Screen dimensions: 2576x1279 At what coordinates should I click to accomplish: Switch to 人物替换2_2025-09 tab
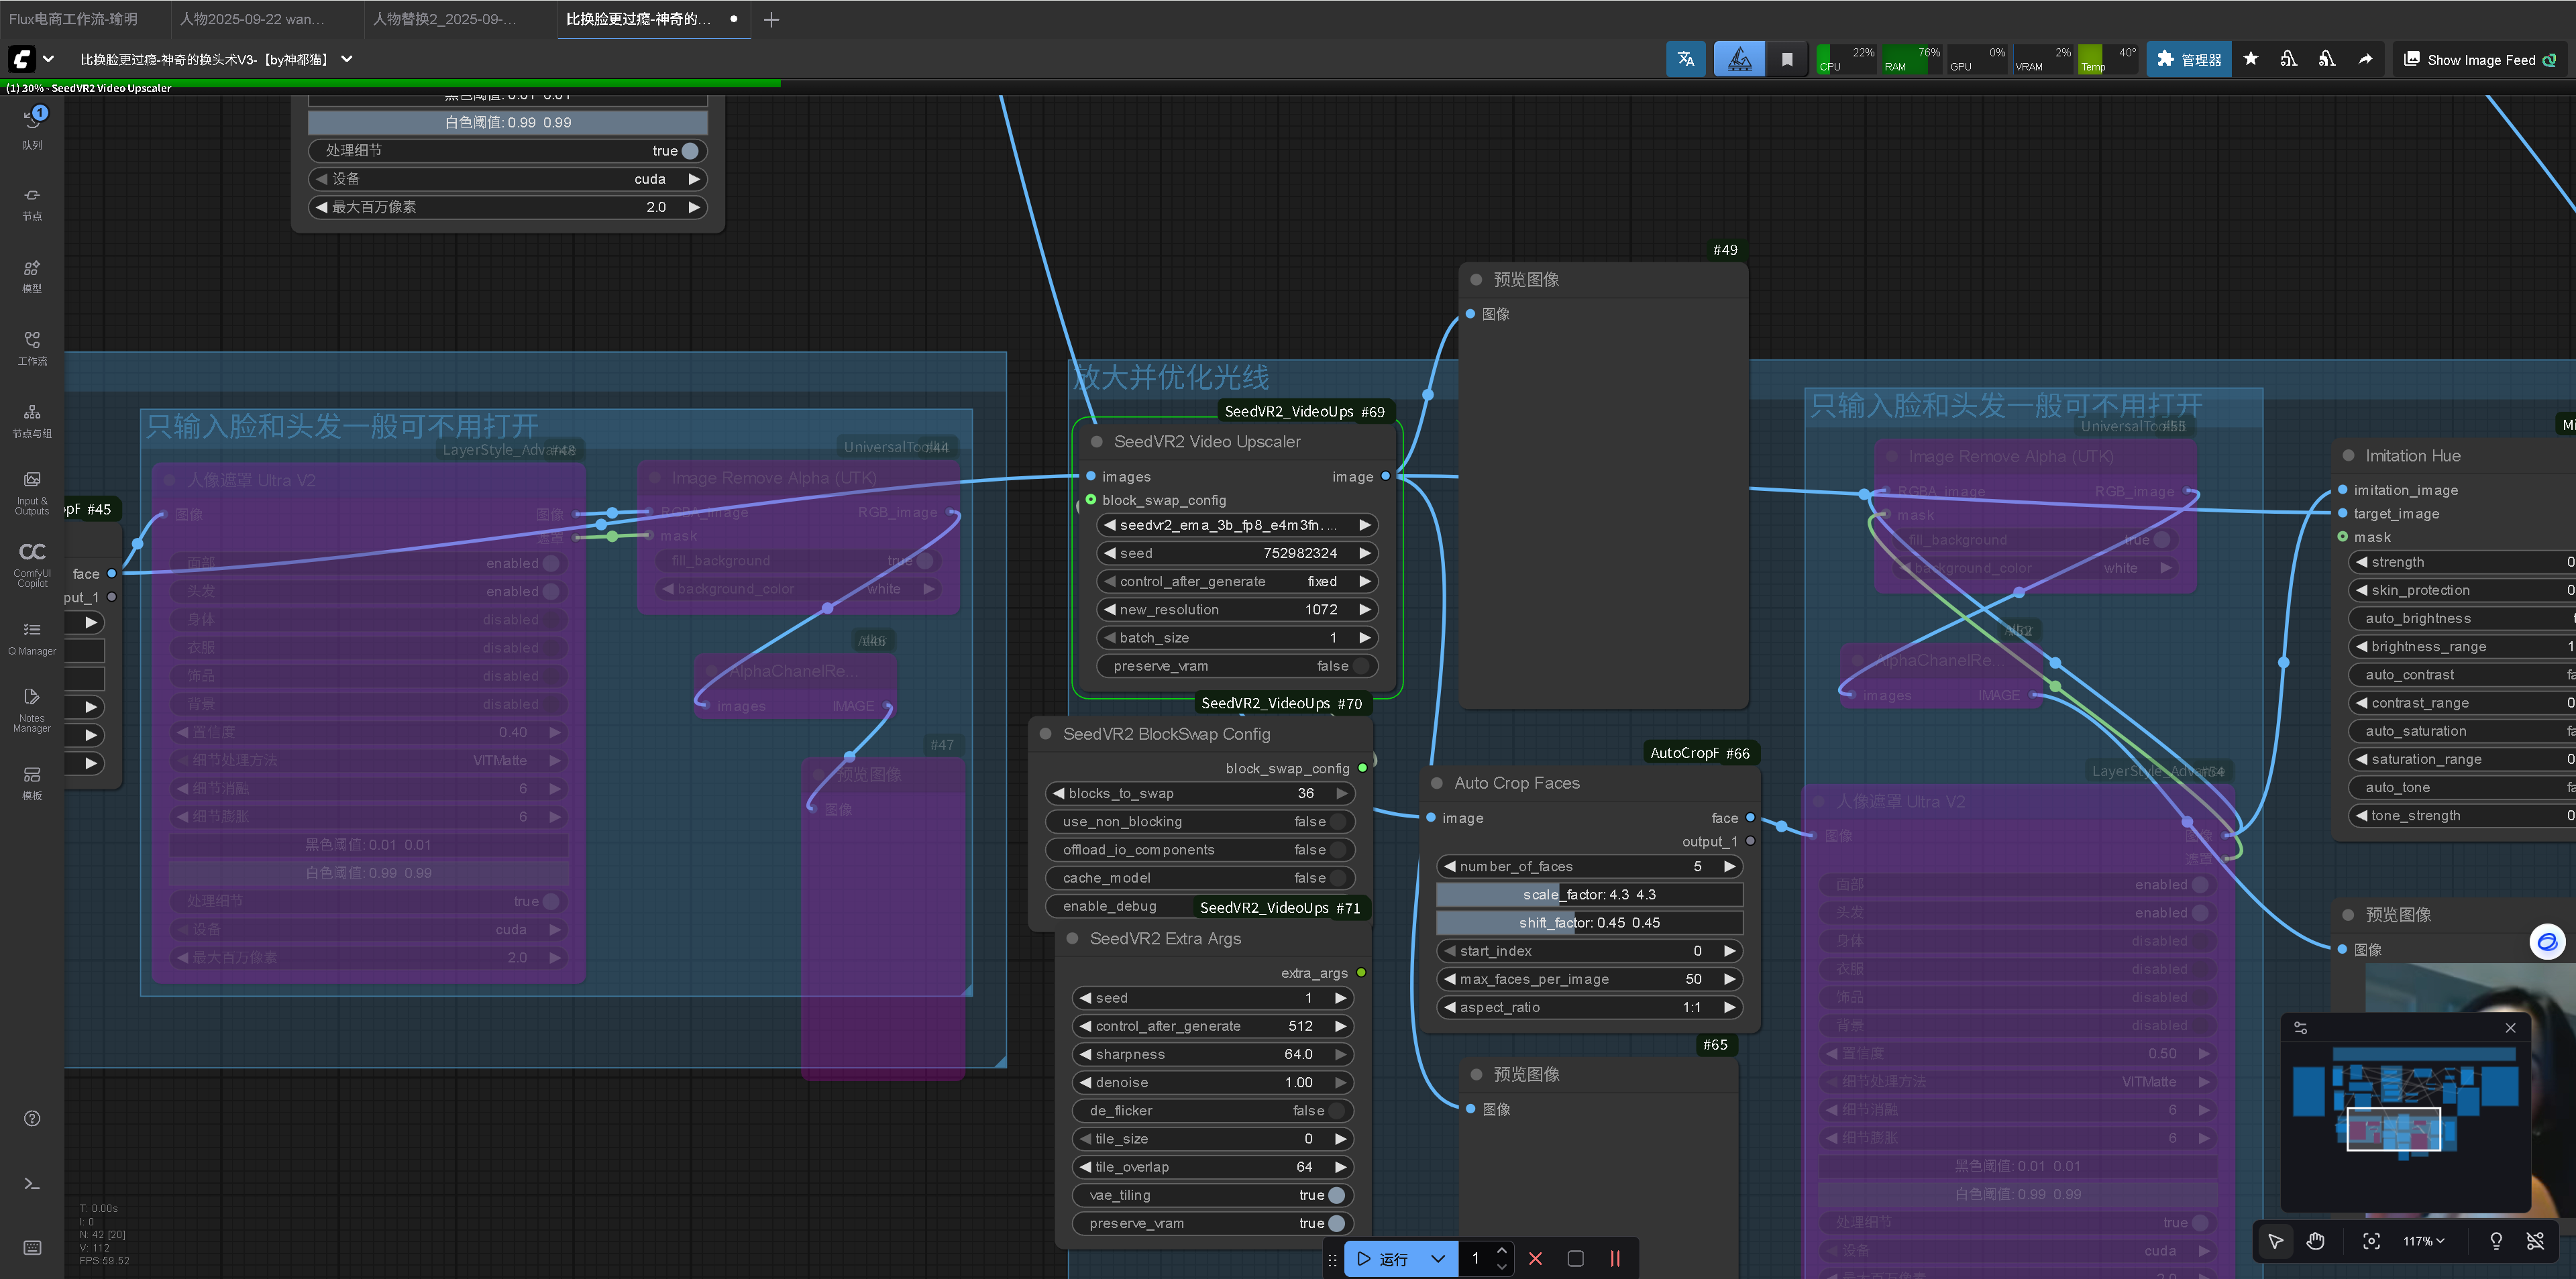point(446,19)
